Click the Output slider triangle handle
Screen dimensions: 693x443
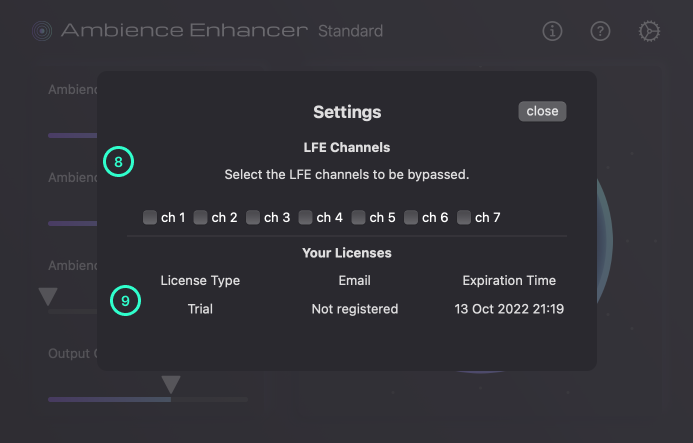coord(171,384)
